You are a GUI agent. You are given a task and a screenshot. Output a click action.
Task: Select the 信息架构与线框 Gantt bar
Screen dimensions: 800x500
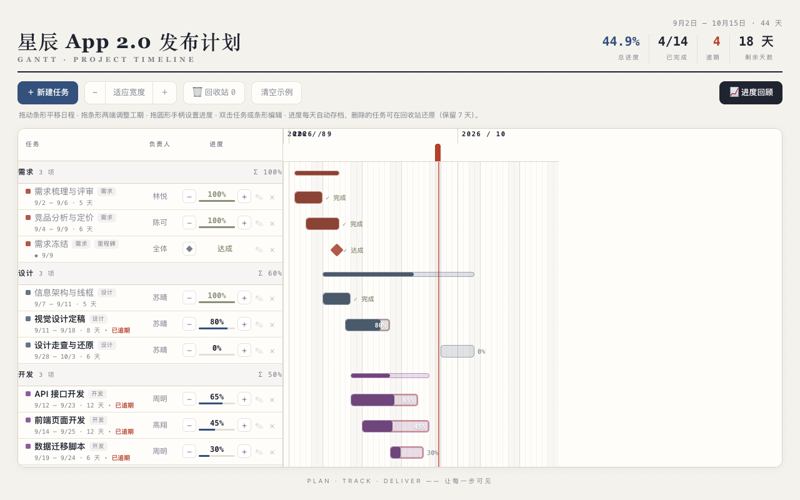click(x=336, y=298)
